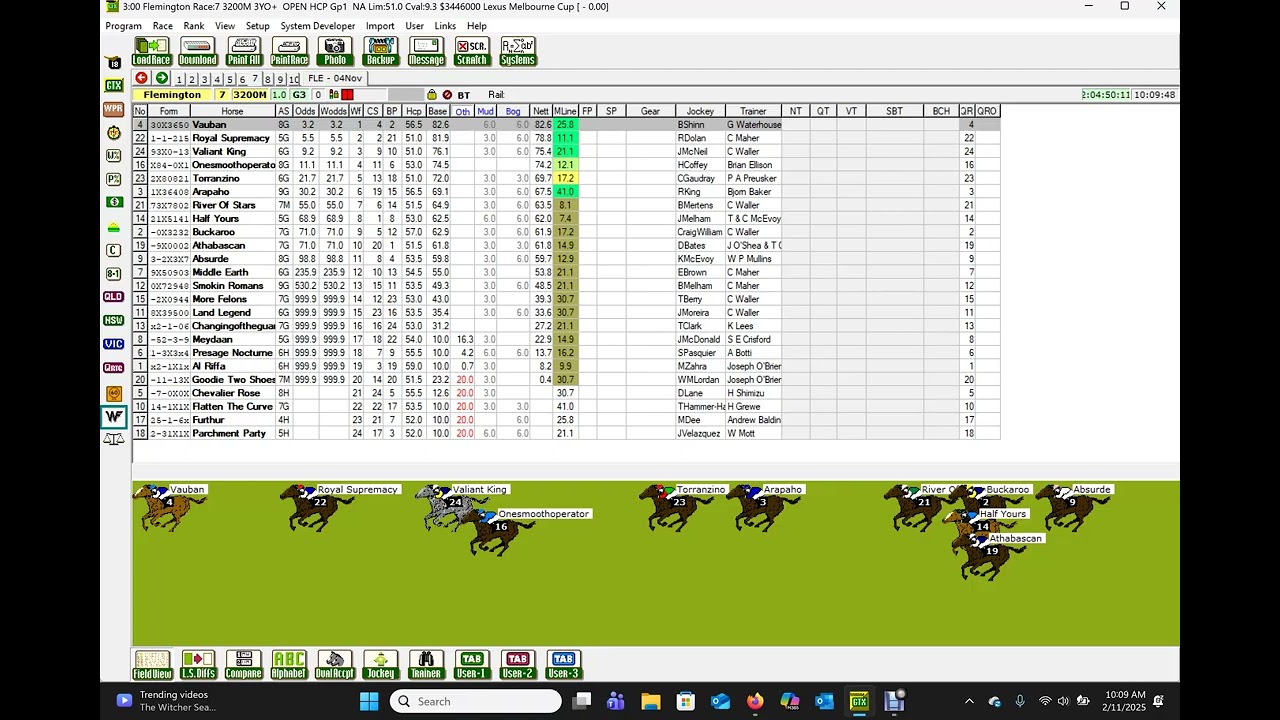The height and width of the screenshot is (720, 1280).
Task: Click the Compare bottom icon
Action: (244, 665)
